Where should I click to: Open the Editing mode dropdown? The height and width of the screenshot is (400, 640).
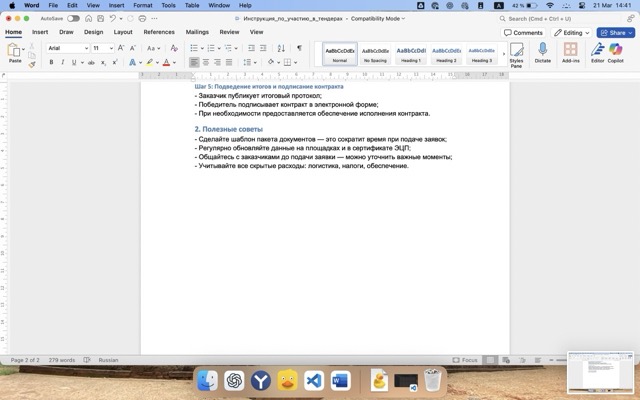(x=572, y=32)
